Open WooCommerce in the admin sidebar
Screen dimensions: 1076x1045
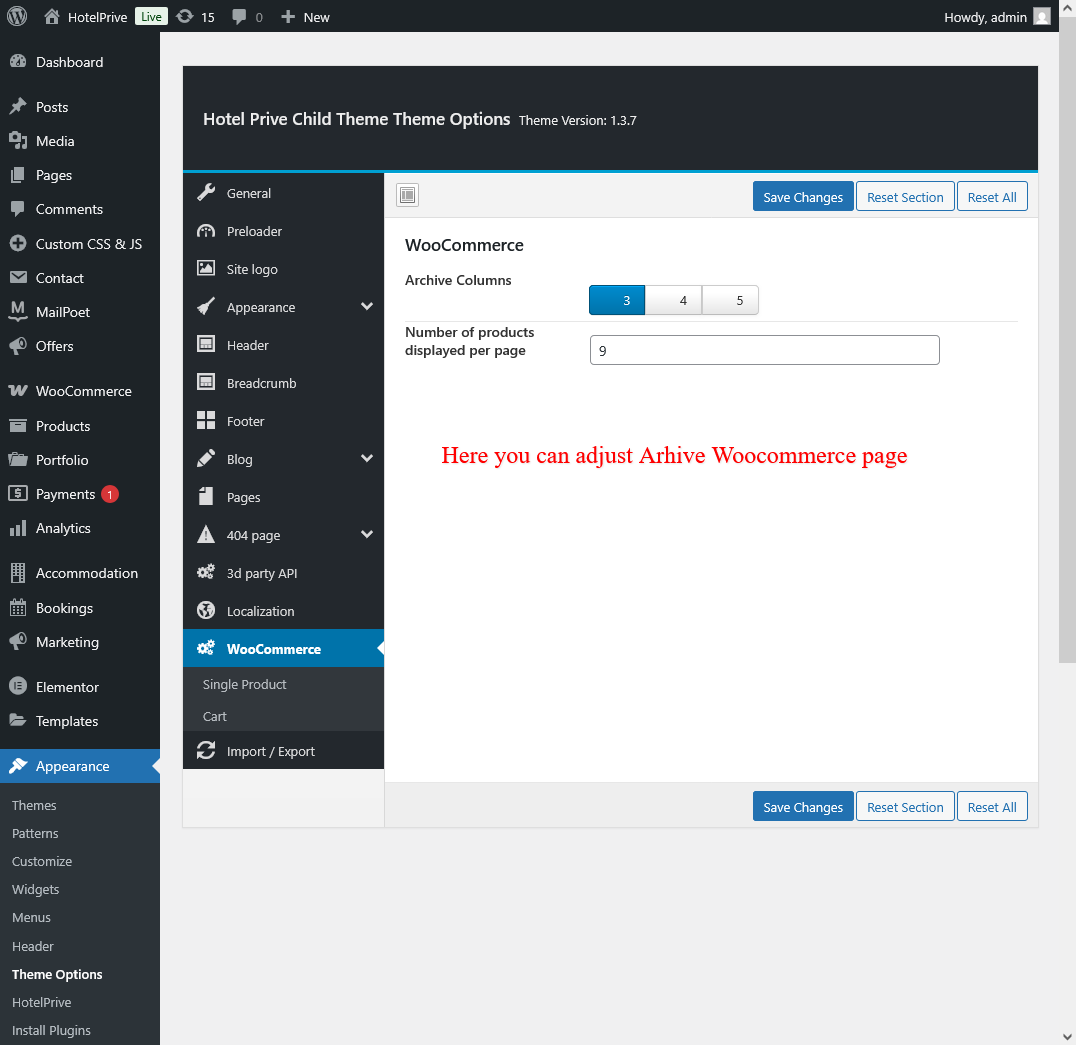[83, 391]
